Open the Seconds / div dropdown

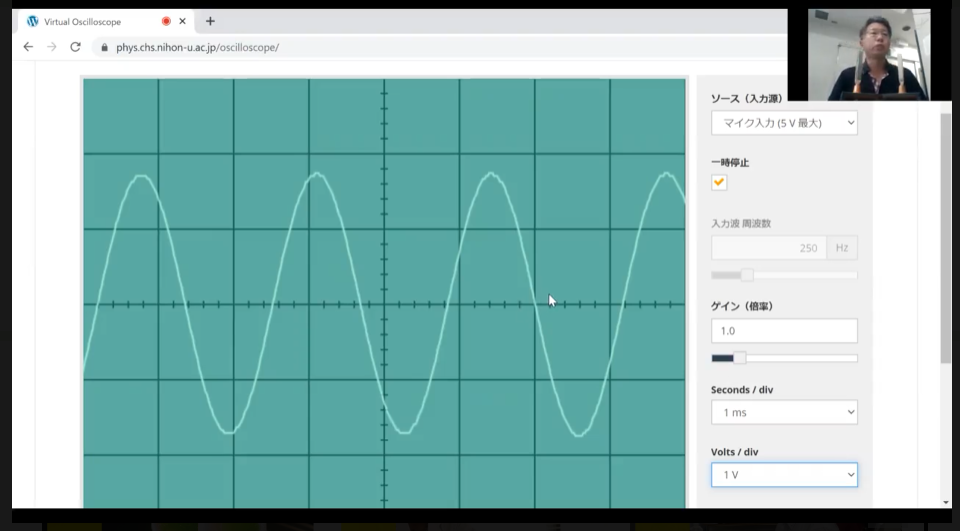tap(784, 412)
